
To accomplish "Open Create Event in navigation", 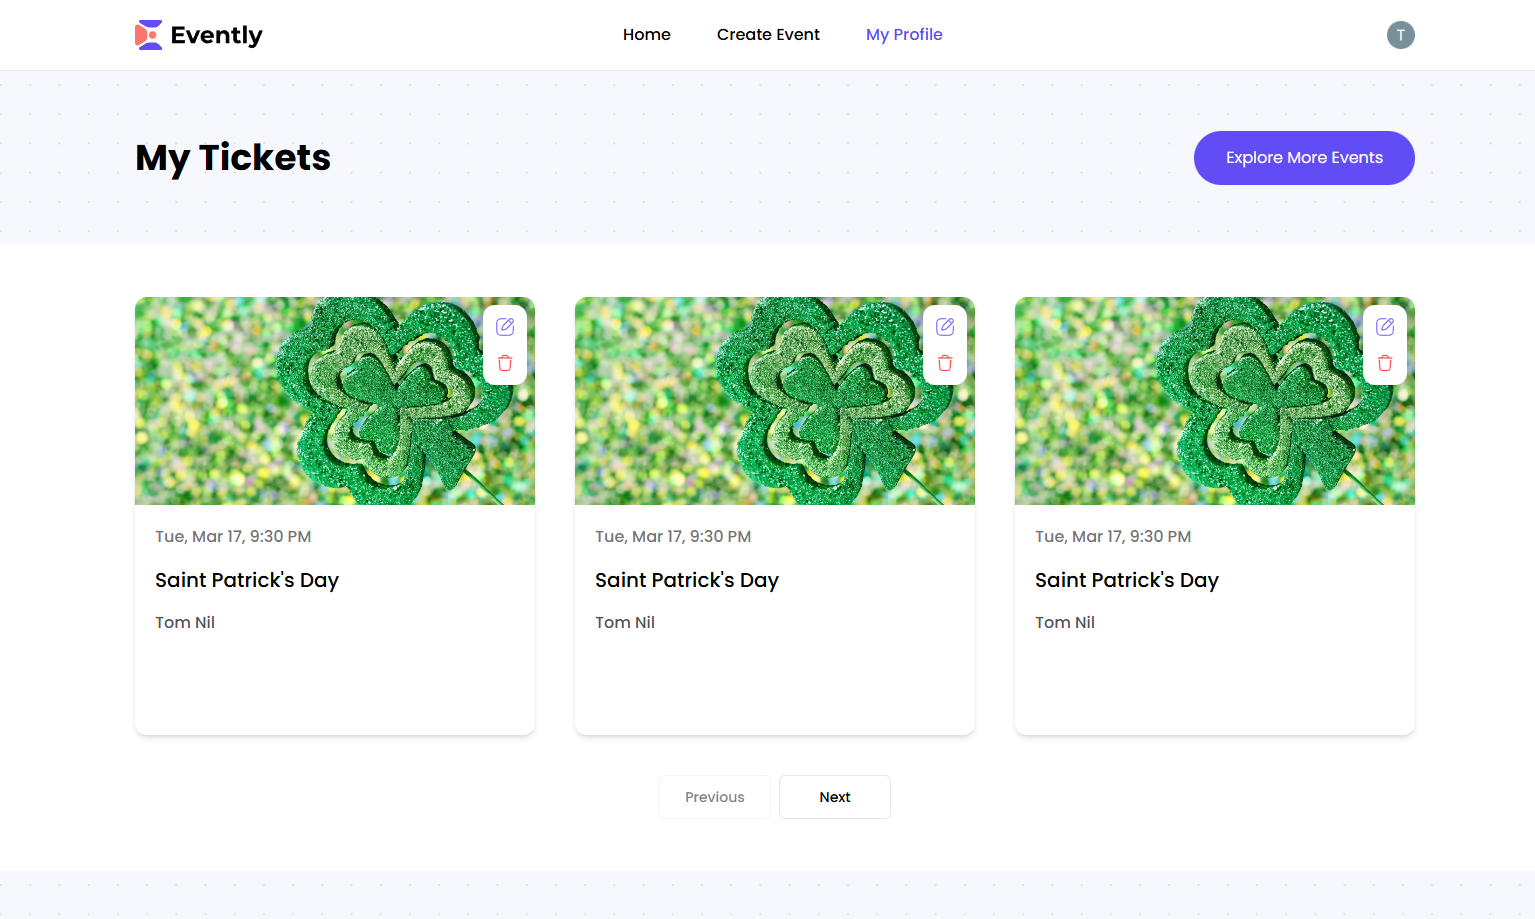I will coord(768,35).
